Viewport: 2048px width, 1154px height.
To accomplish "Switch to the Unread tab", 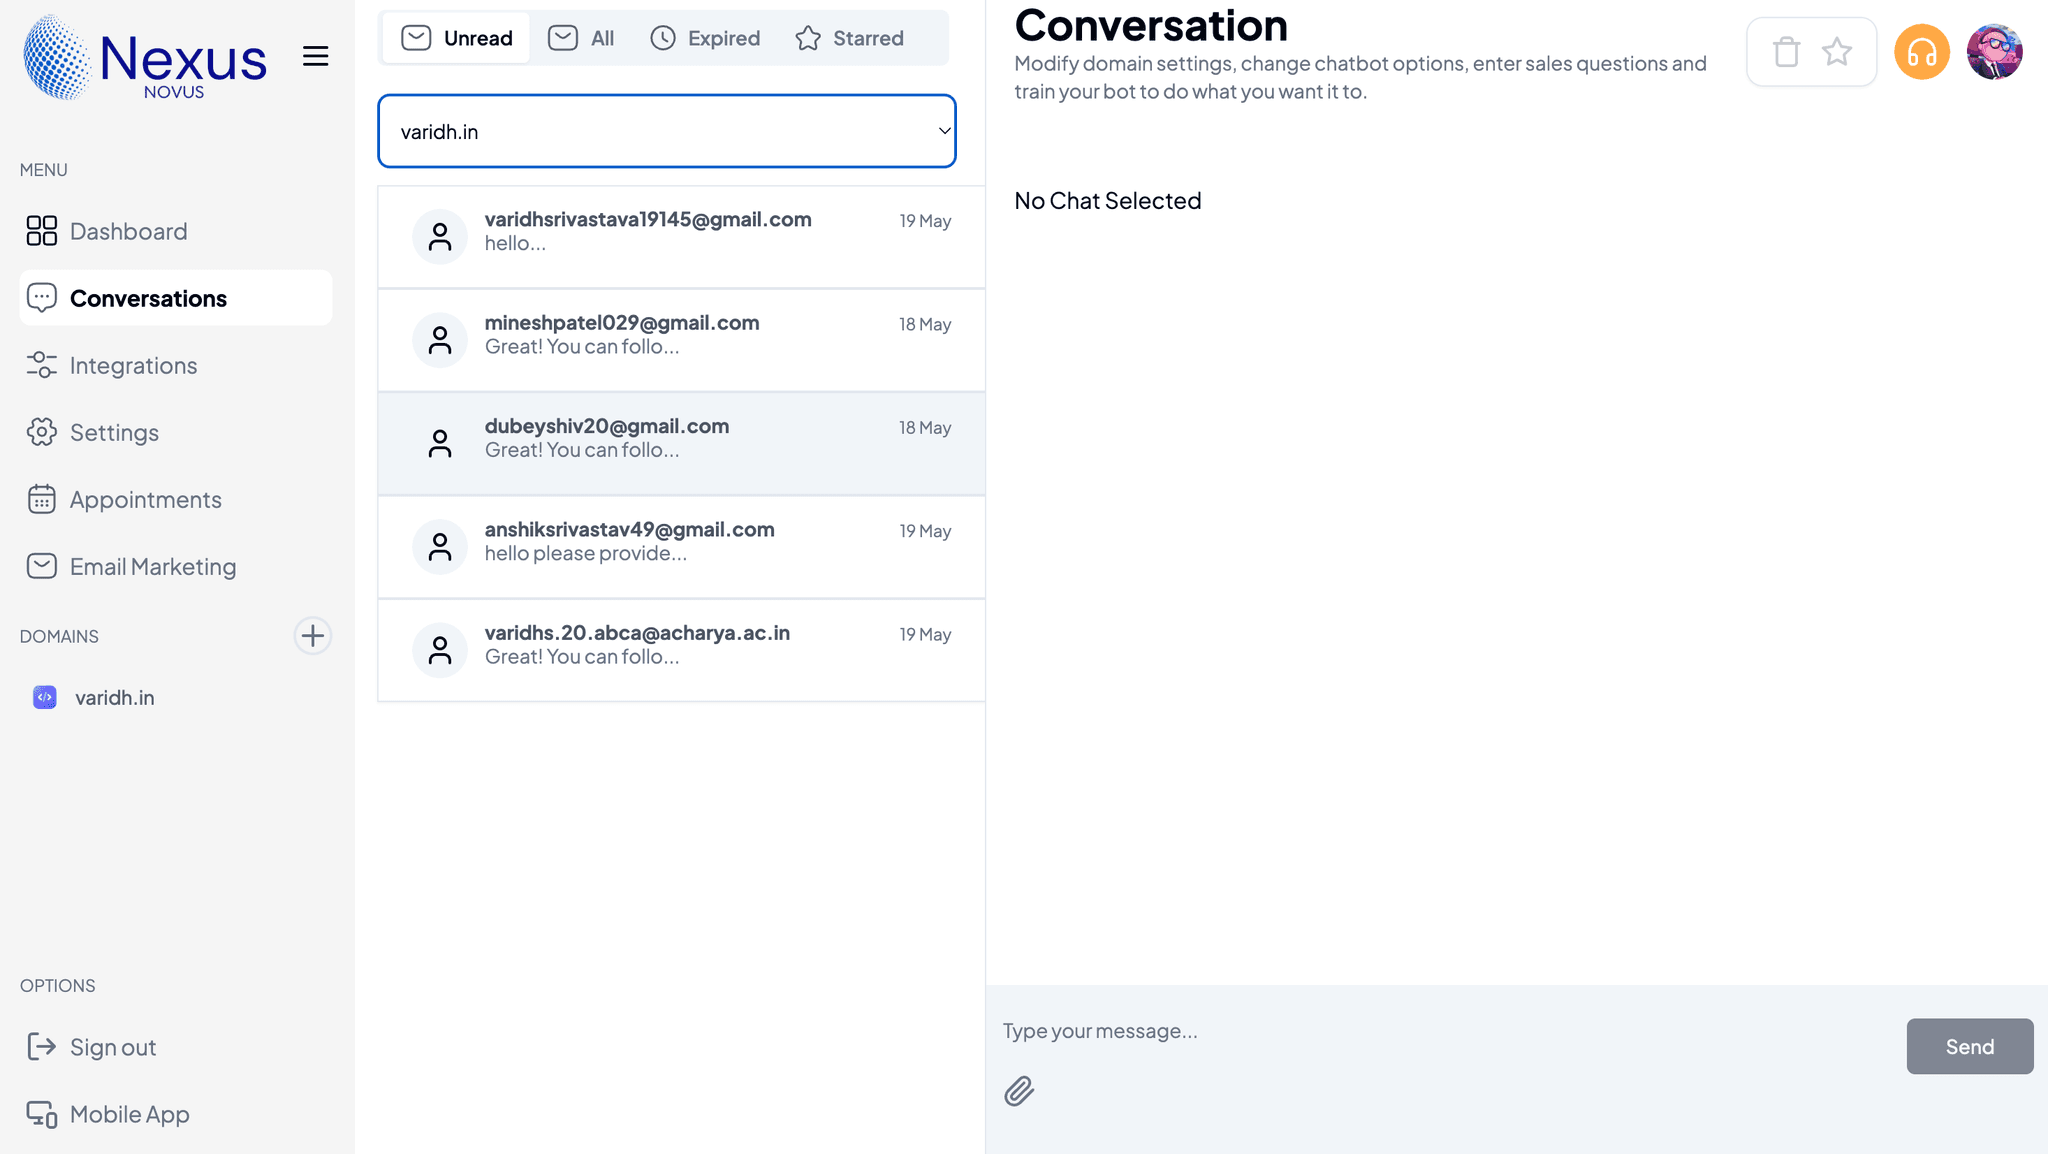I will pyautogui.click(x=457, y=38).
